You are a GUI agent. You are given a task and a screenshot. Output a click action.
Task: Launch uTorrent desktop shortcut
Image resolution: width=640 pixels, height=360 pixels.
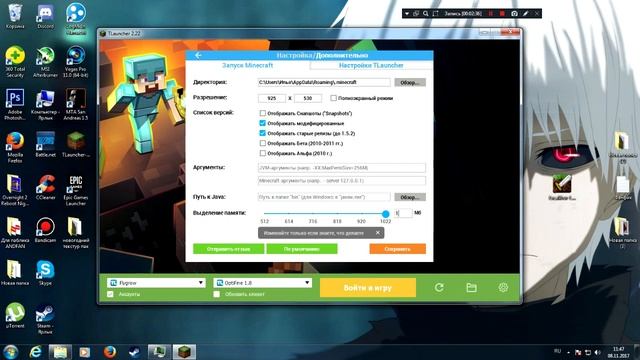click(15, 316)
